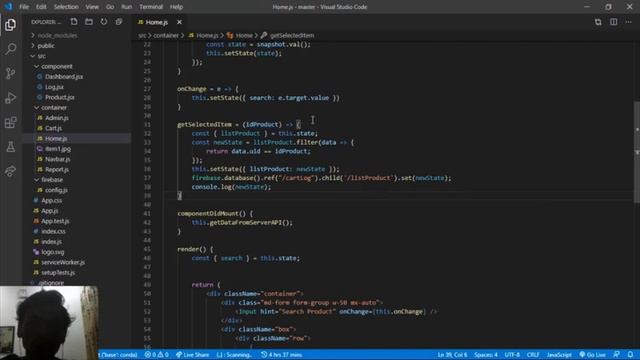The image size is (640, 360).
Task: Click the Scanning indicator in the status bar
Action: (x=234, y=355)
